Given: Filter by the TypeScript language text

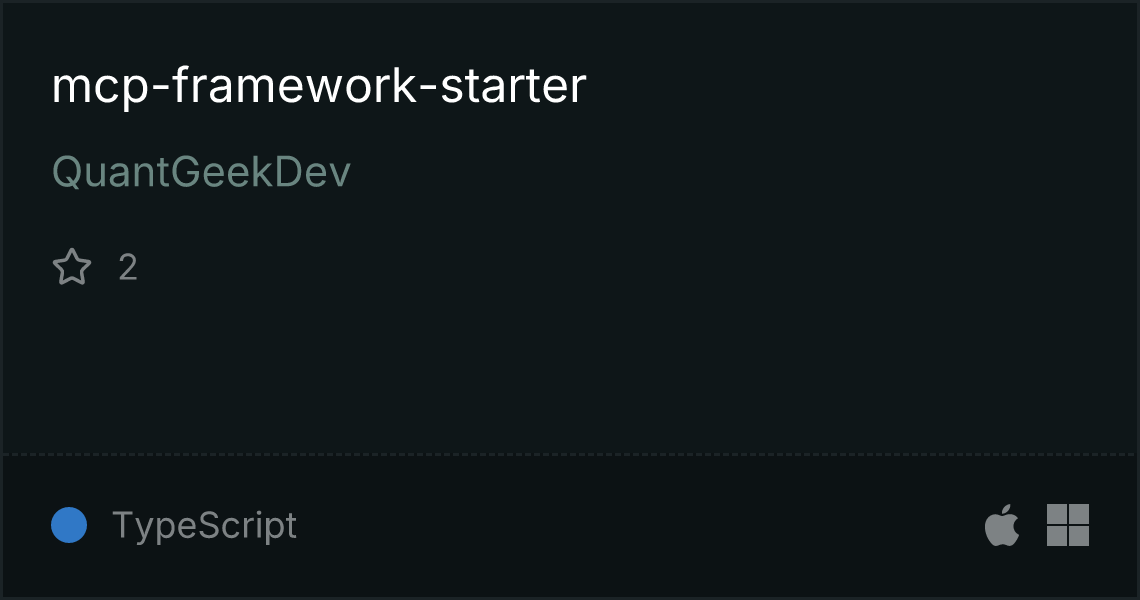Looking at the screenshot, I should coord(204,525).
